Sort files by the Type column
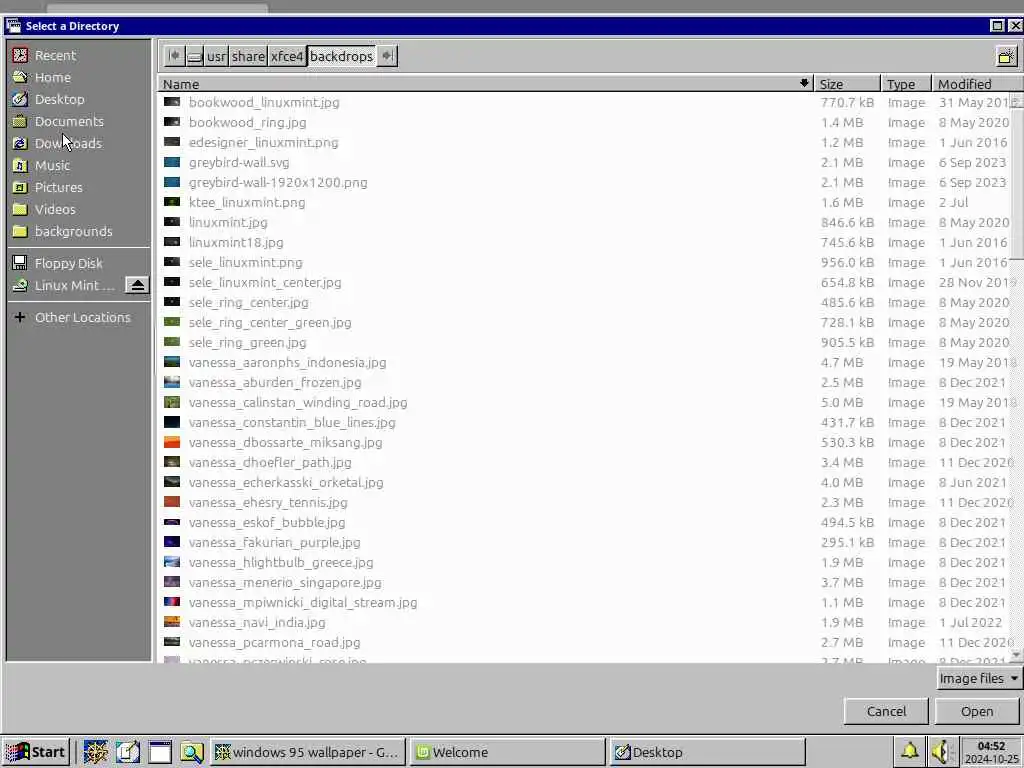This screenshot has width=1024, height=768. click(x=906, y=84)
